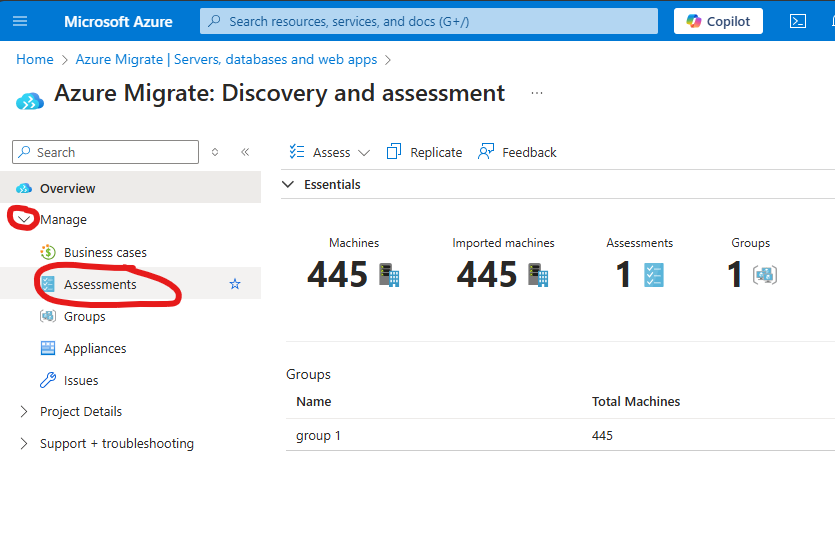Open Cloud Shell from top bar

point(798,21)
